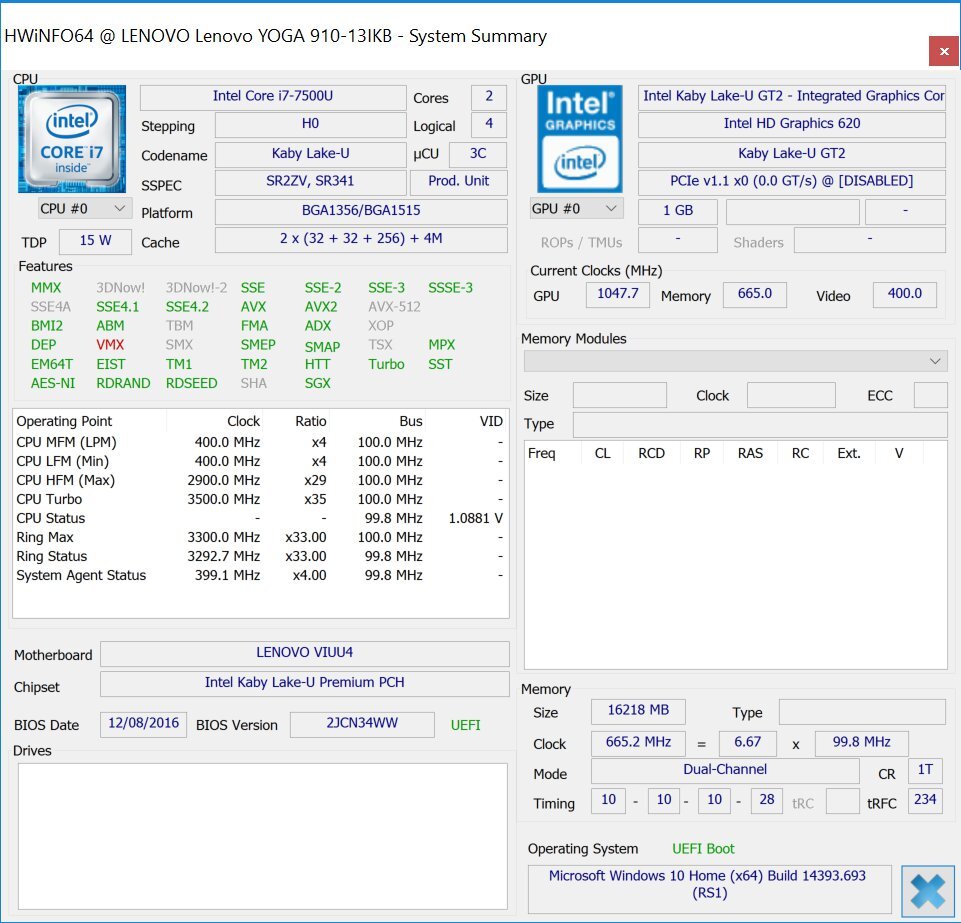Screen dimensions: 961x923
Task: Click the SGX feature flag
Action: [317, 383]
